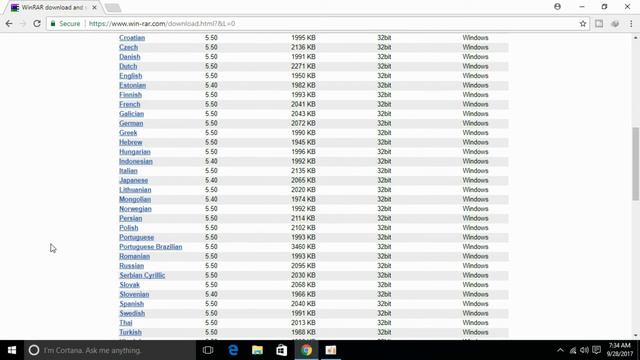The width and height of the screenshot is (640, 360).
Task: Click the Slovak link
Action: 129,285
